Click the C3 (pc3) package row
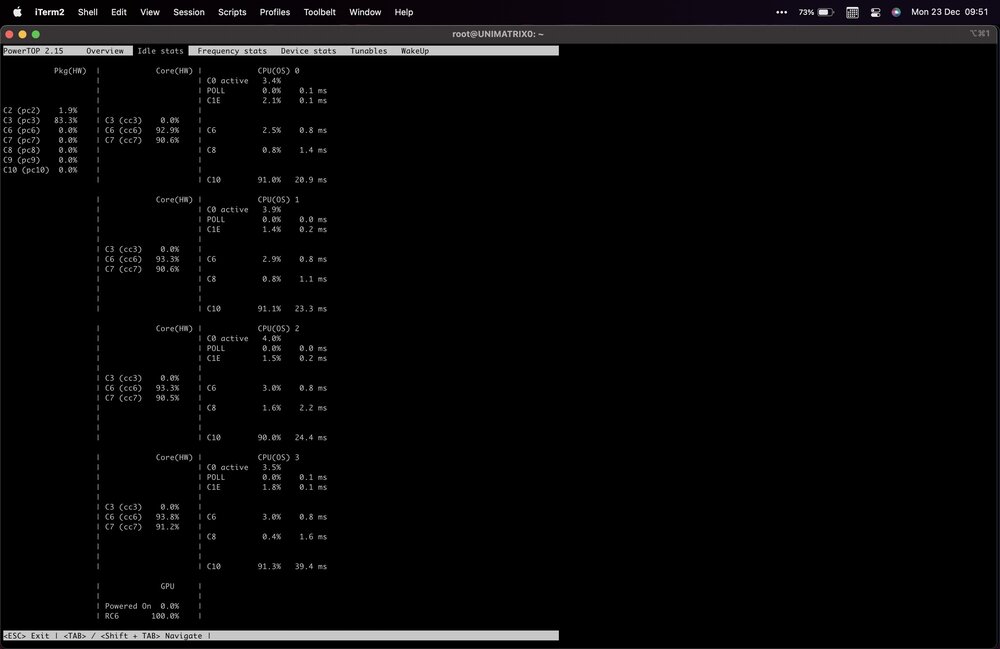Viewport: 1000px width, 649px height. click(40, 120)
